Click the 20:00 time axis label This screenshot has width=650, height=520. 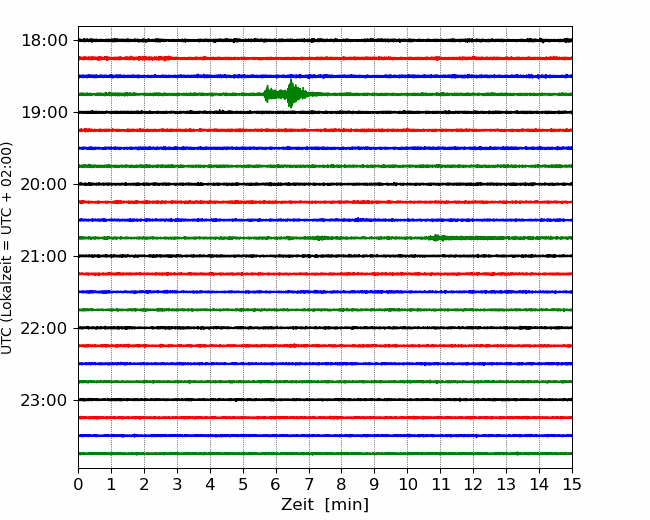(44, 184)
